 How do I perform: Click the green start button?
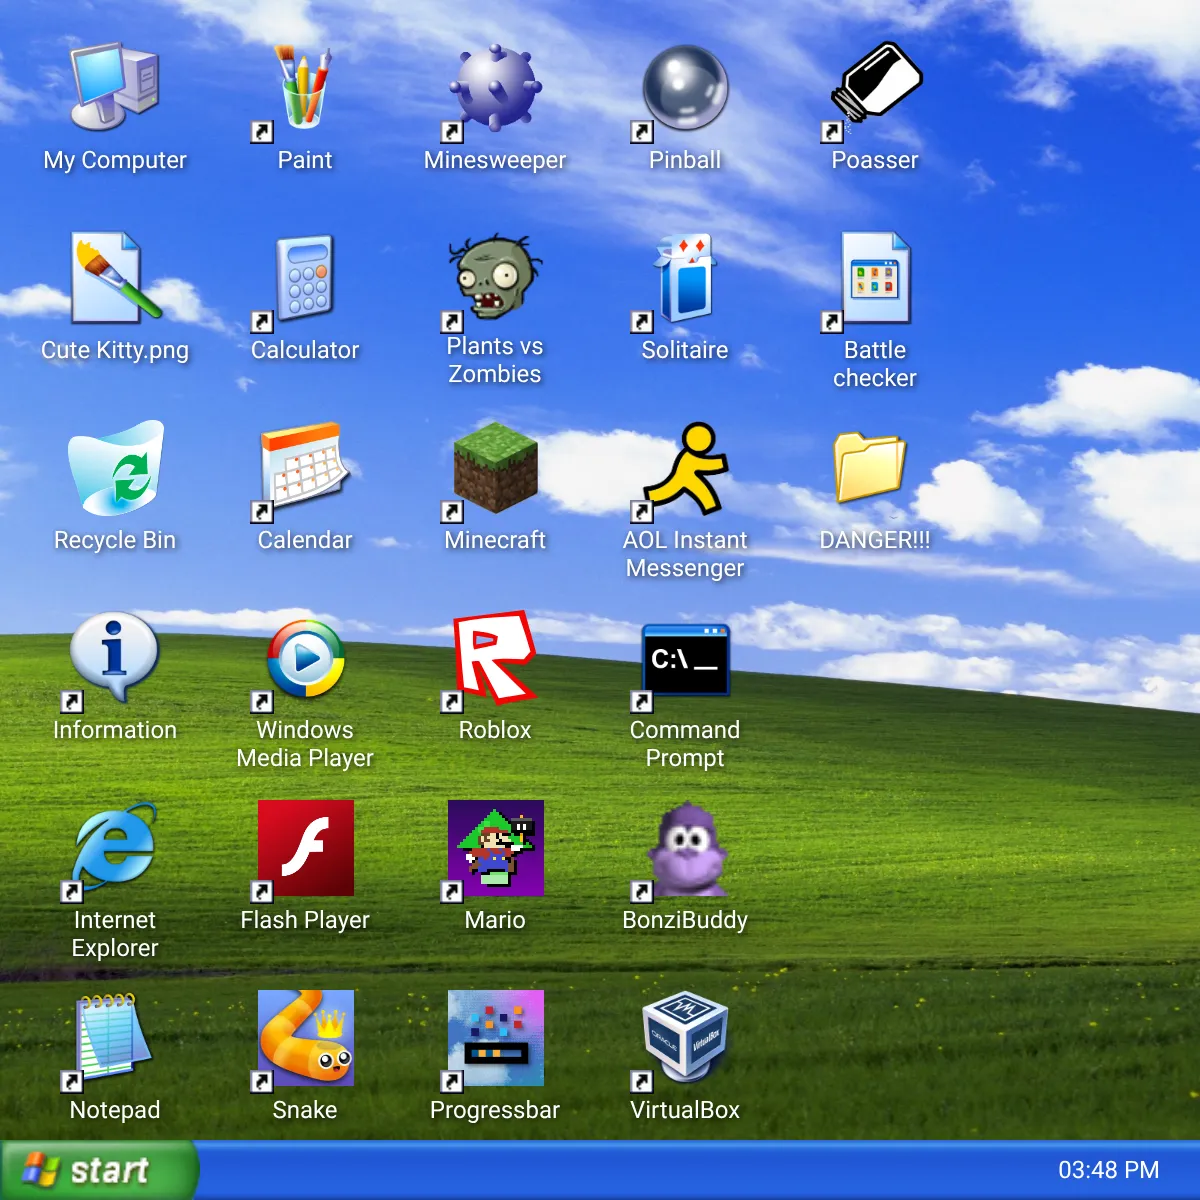(98, 1170)
